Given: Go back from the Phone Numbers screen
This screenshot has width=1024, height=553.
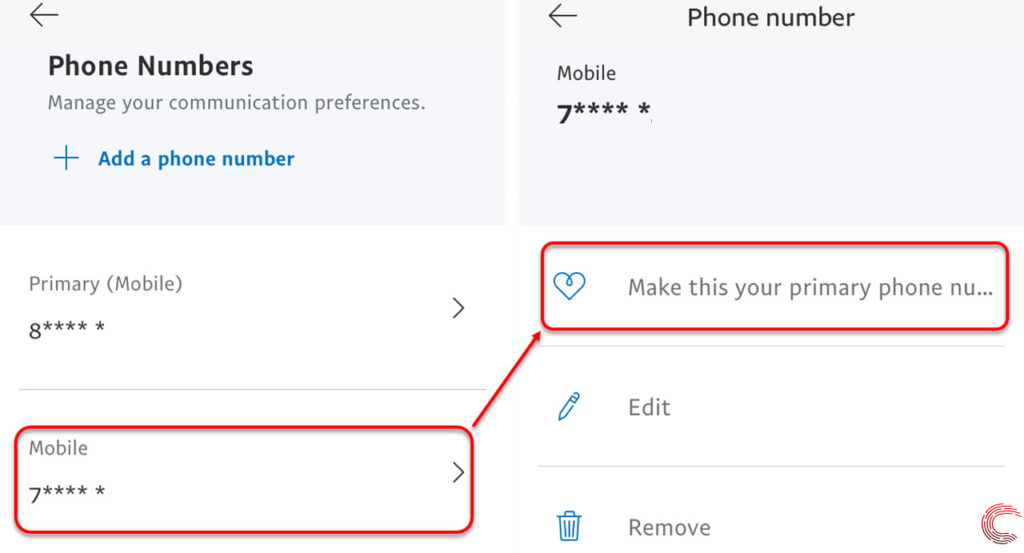Looking at the screenshot, I should click(x=44, y=15).
